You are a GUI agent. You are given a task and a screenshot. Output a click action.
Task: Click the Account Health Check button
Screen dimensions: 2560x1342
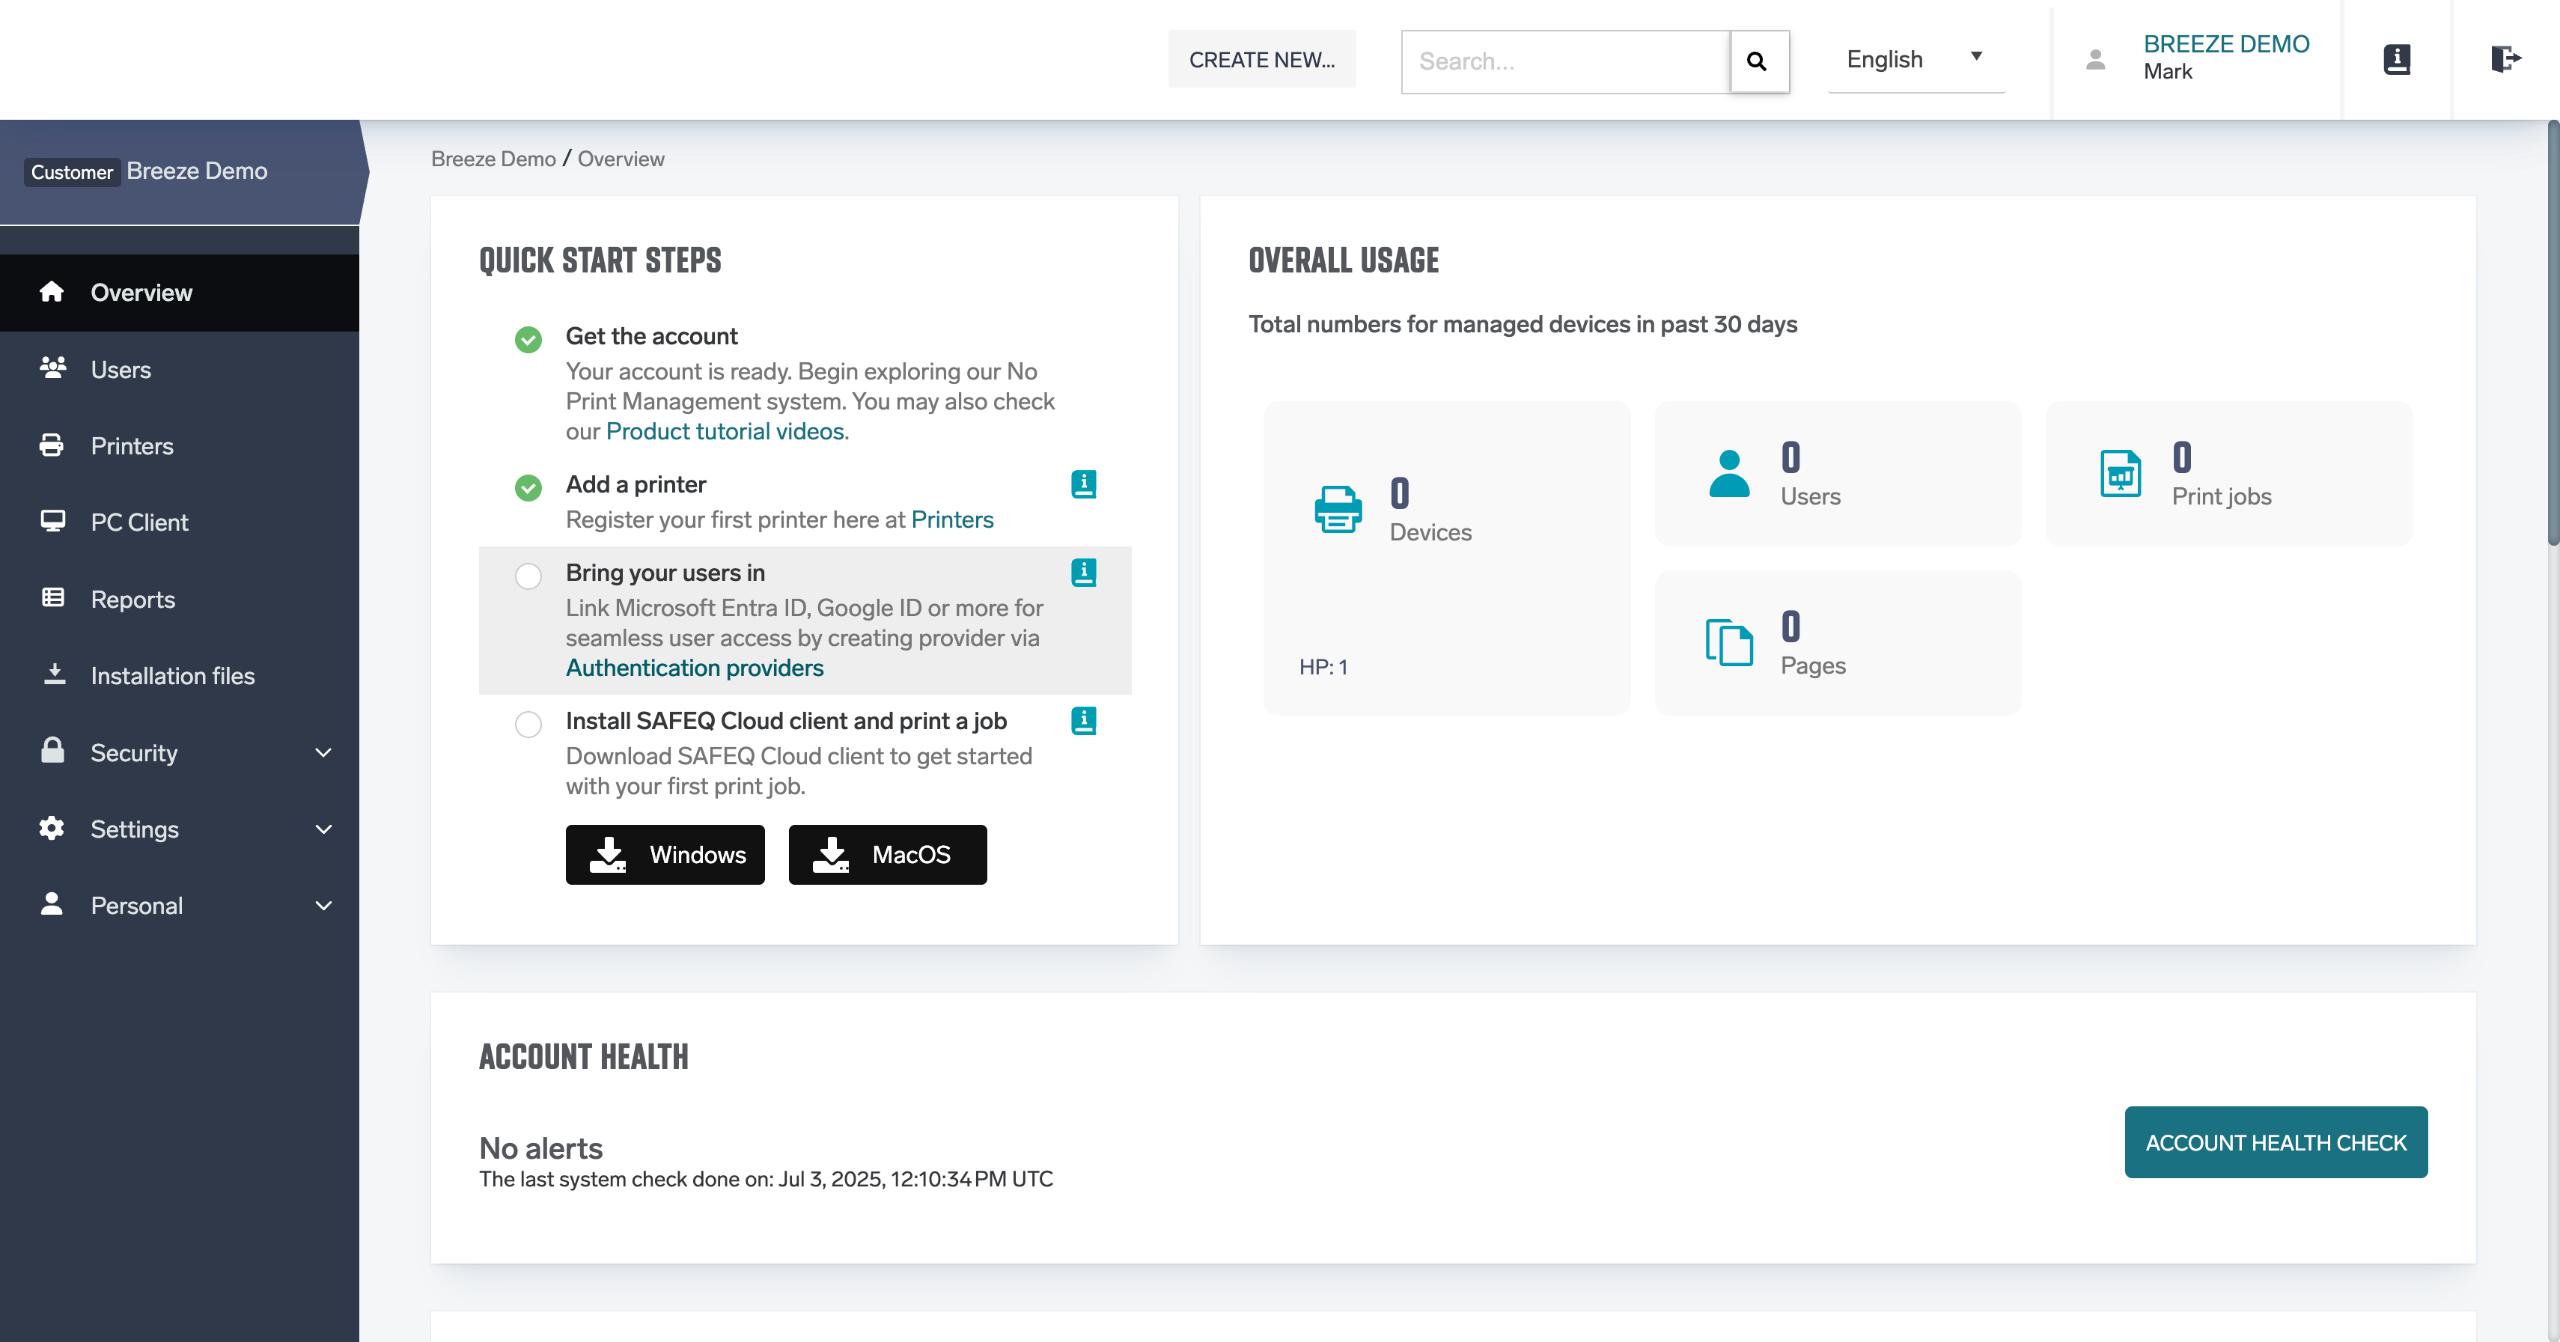(x=2275, y=1142)
